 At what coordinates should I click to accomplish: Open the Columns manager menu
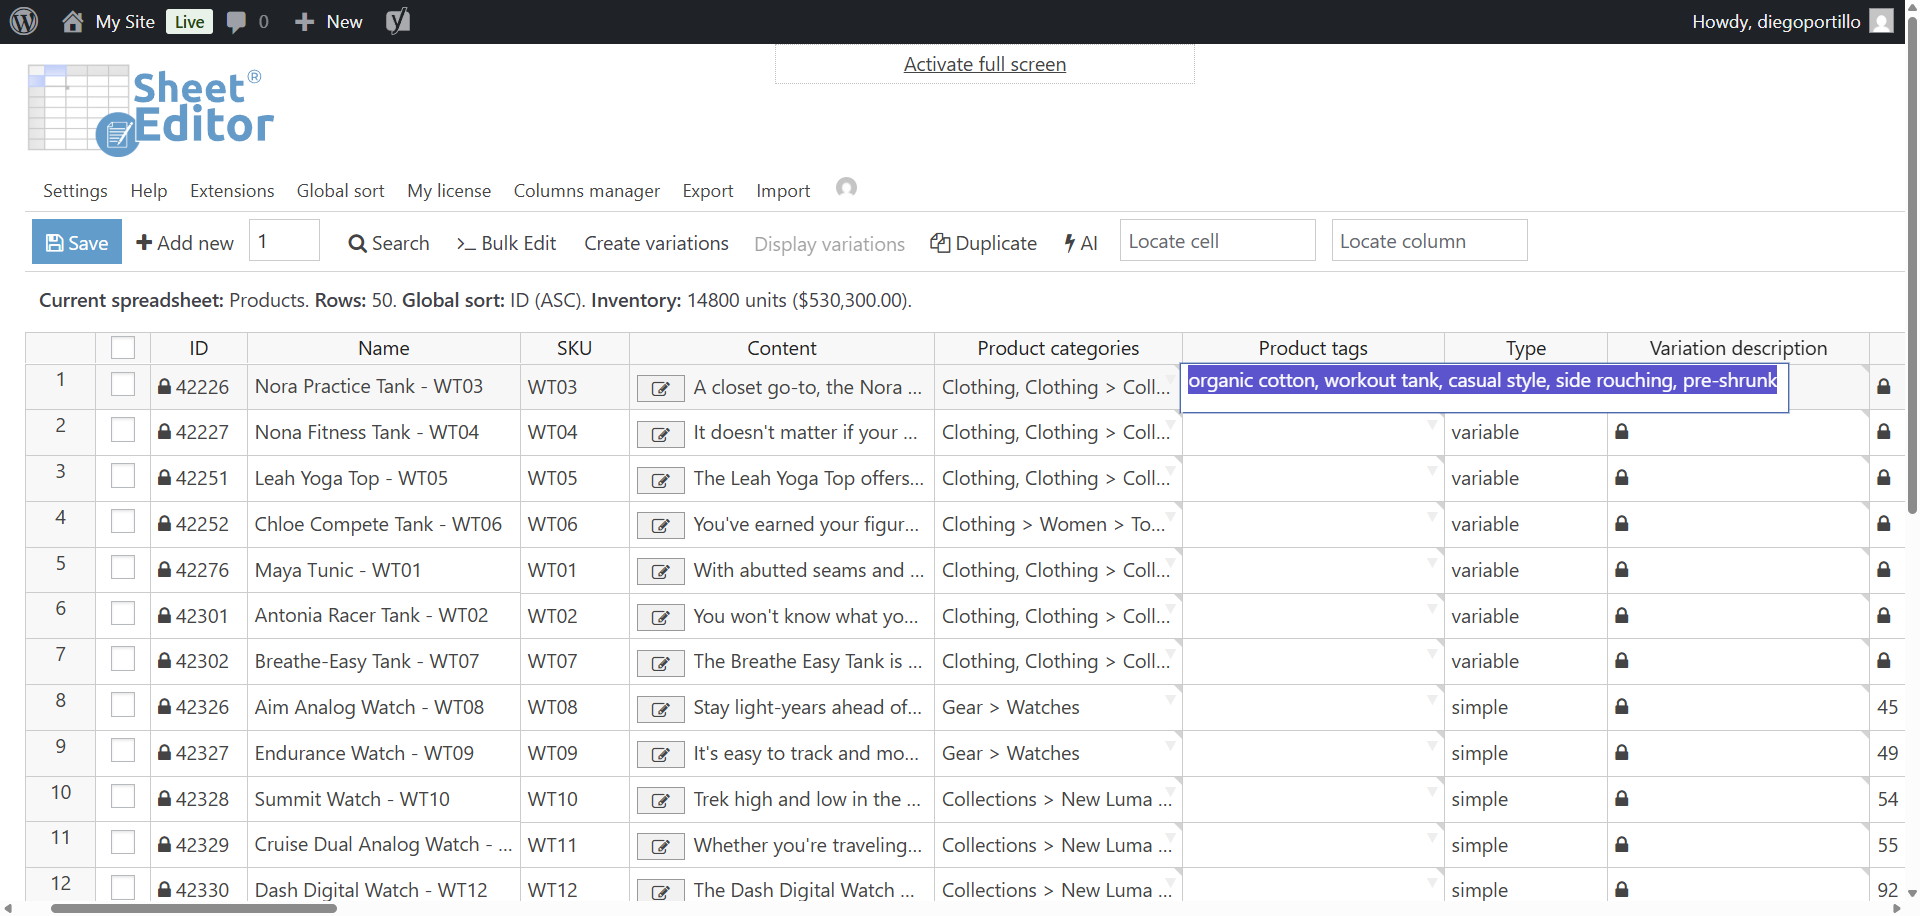coord(586,191)
